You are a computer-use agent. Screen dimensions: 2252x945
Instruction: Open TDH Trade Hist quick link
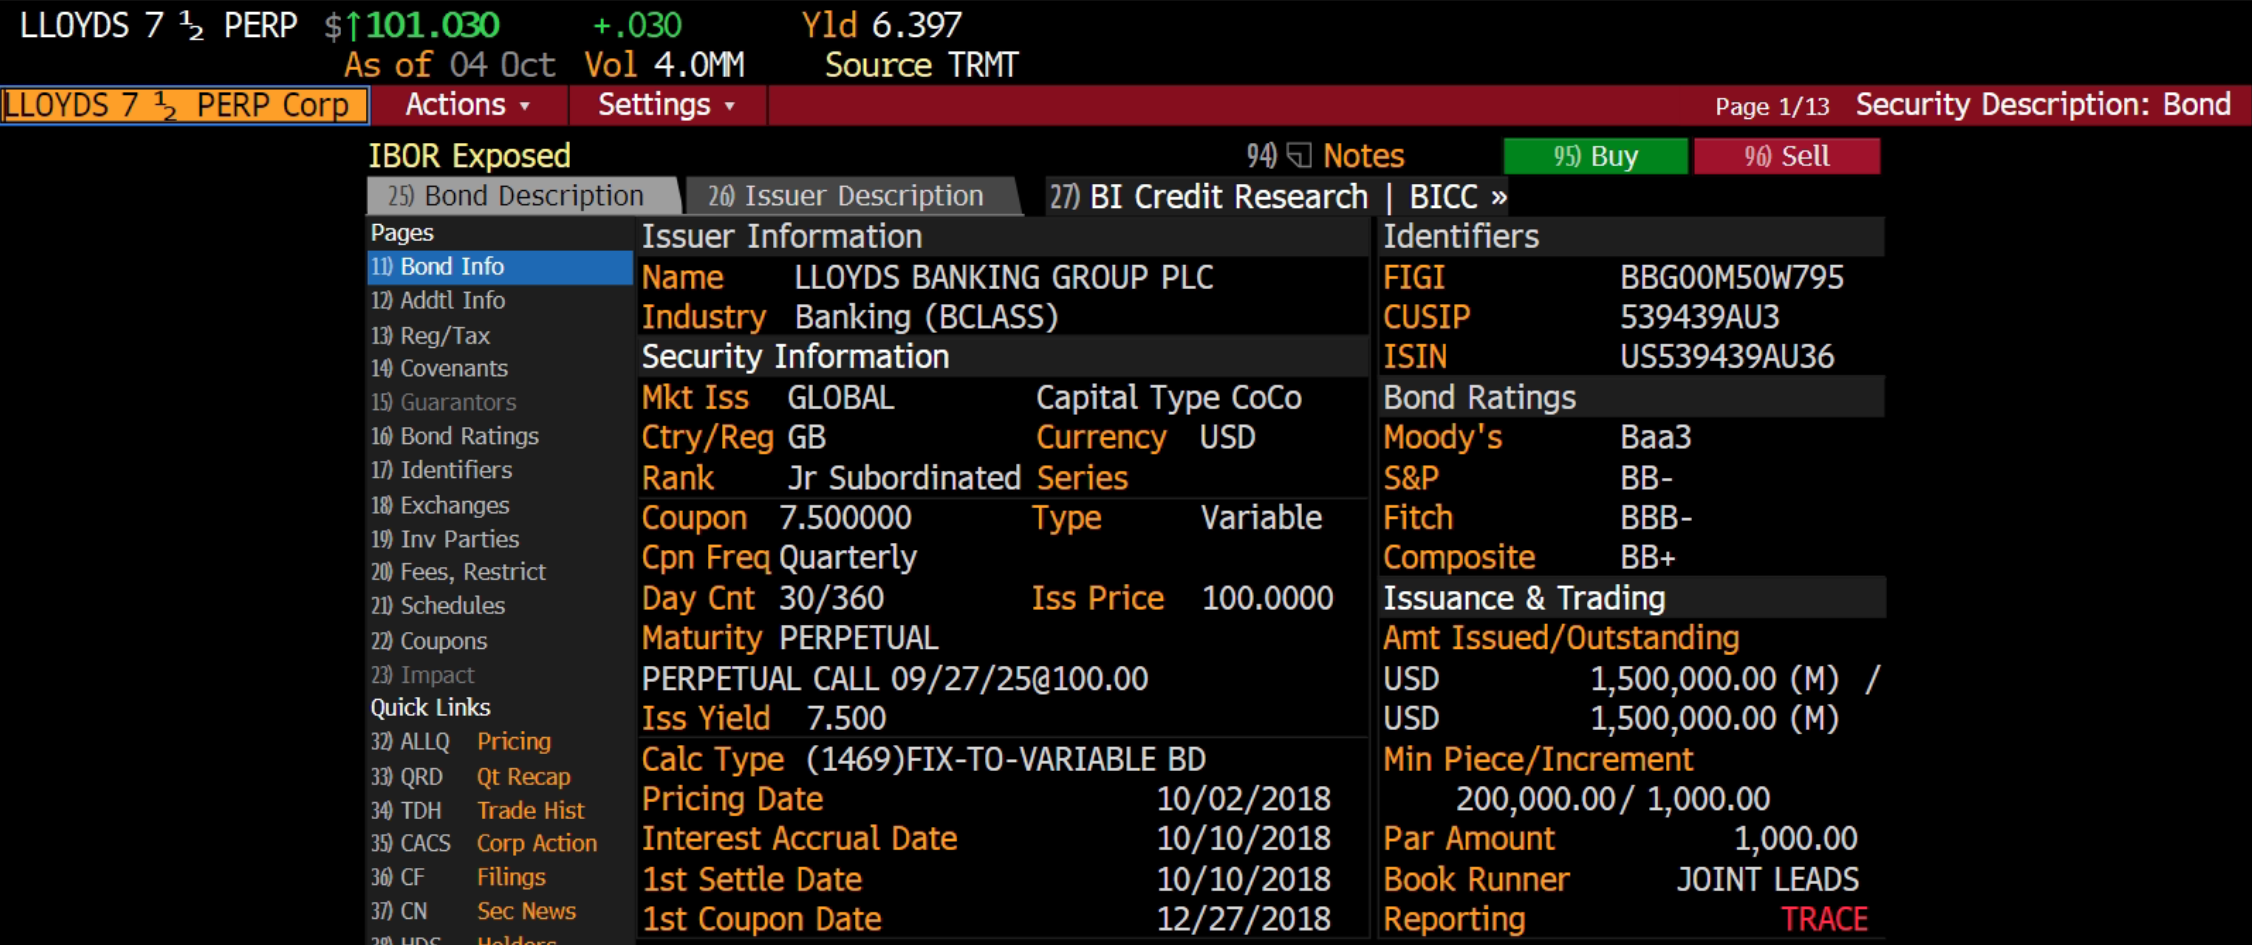[478, 811]
